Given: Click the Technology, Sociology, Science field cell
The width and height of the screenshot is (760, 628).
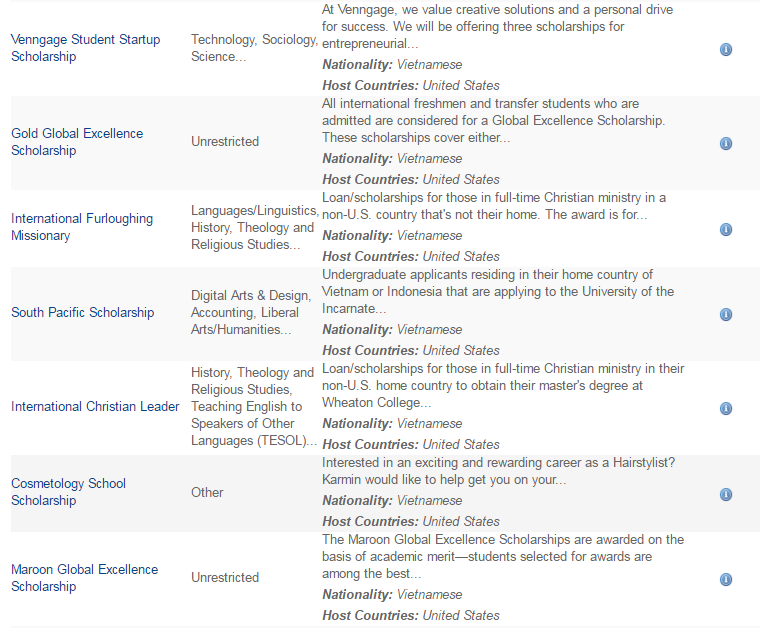Looking at the screenshot, I should (254, 48).
